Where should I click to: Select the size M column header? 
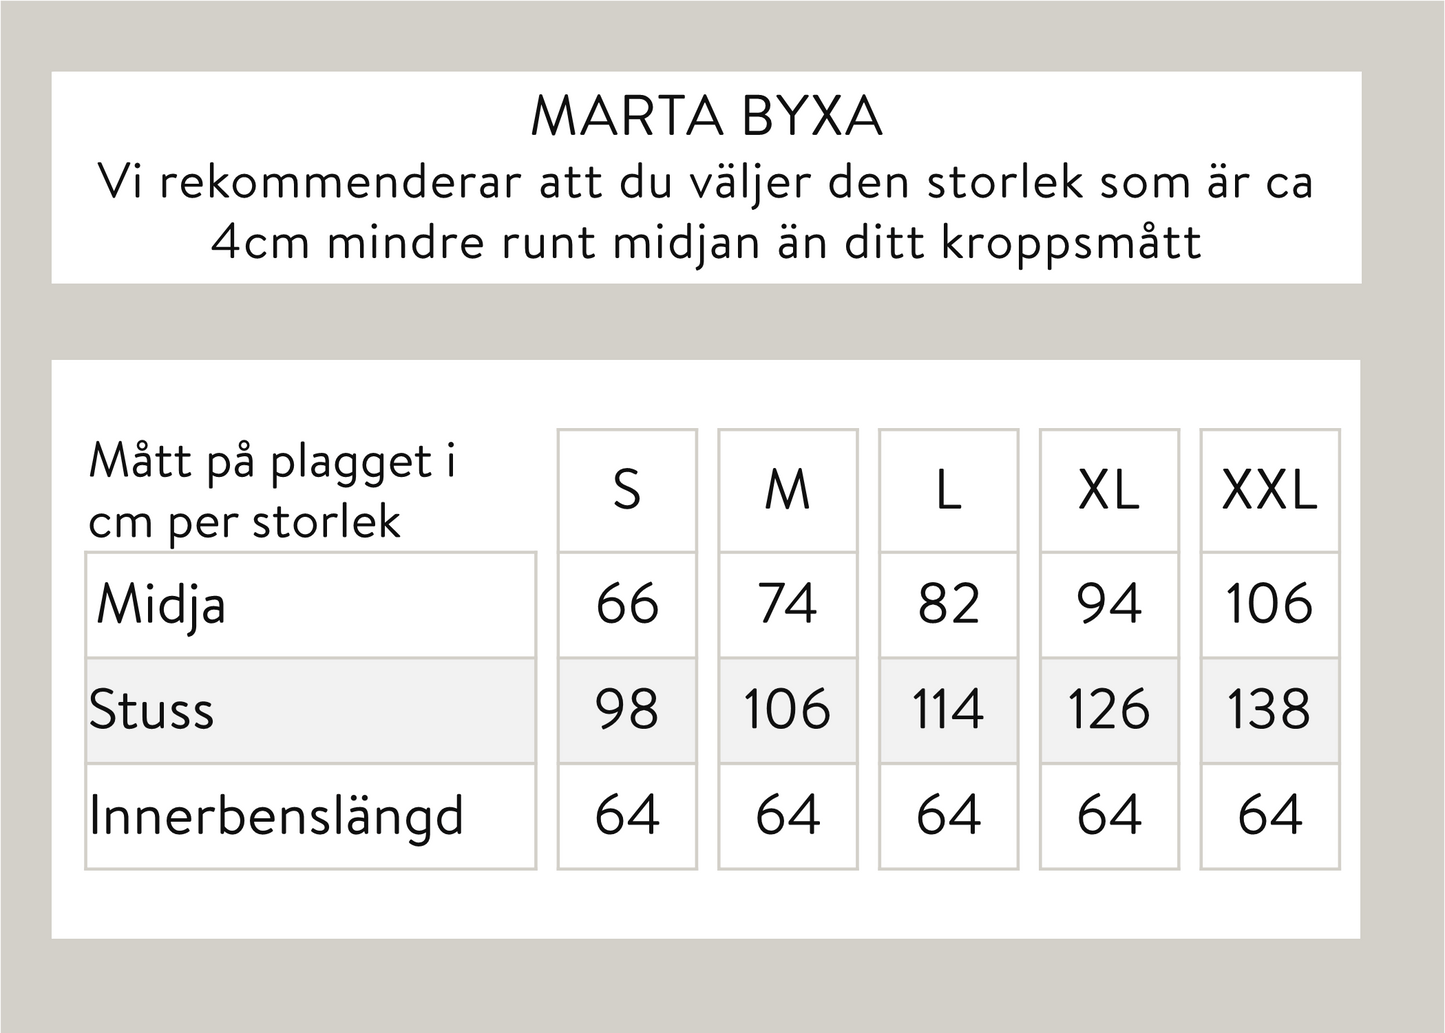click(787, 490)
